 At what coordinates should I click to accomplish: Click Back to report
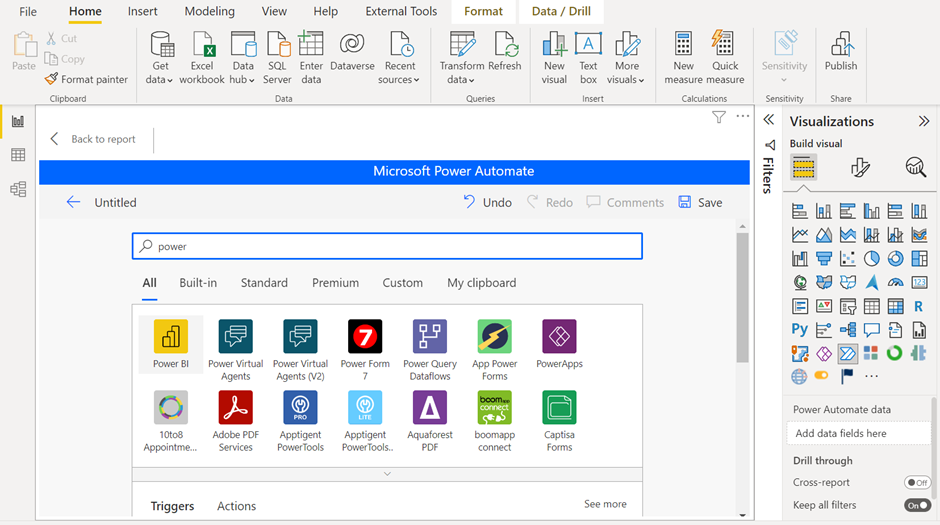[x=93, y=139]
